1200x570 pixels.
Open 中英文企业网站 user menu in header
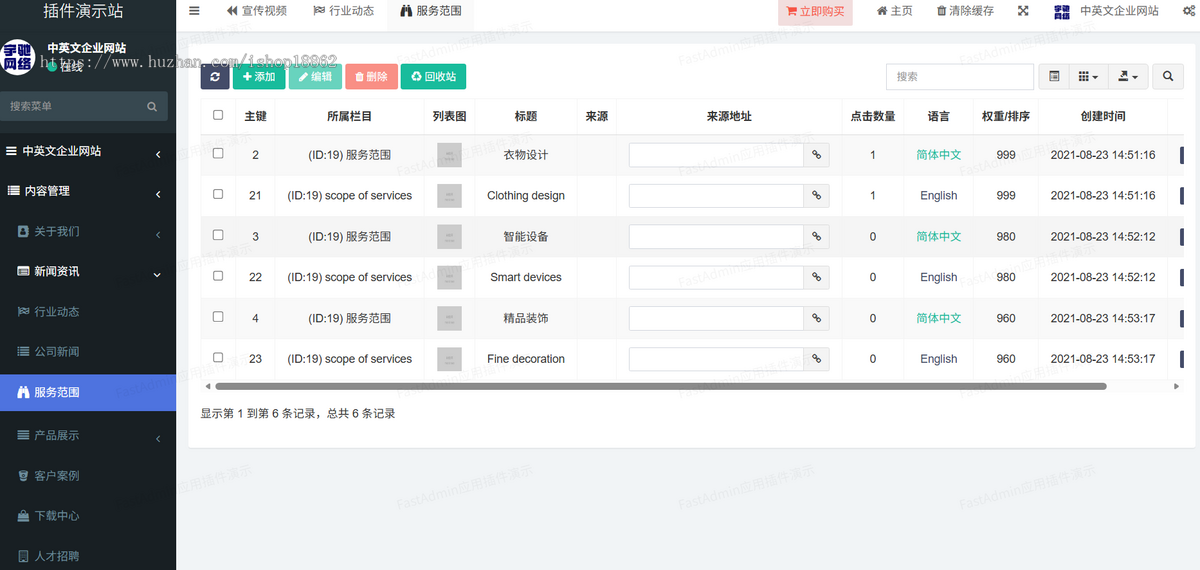(x=1119, y=11)
